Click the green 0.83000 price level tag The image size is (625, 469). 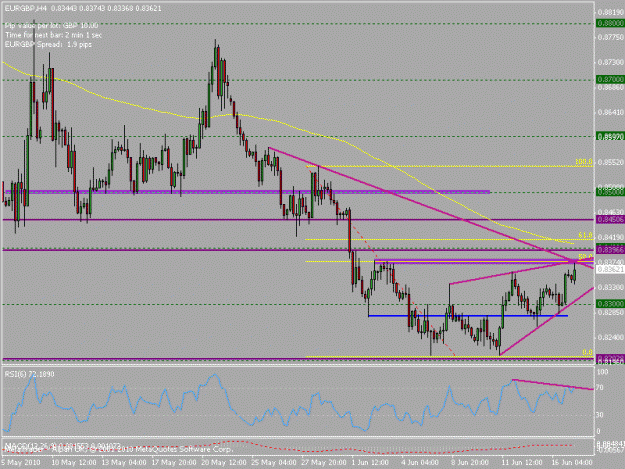610,304
